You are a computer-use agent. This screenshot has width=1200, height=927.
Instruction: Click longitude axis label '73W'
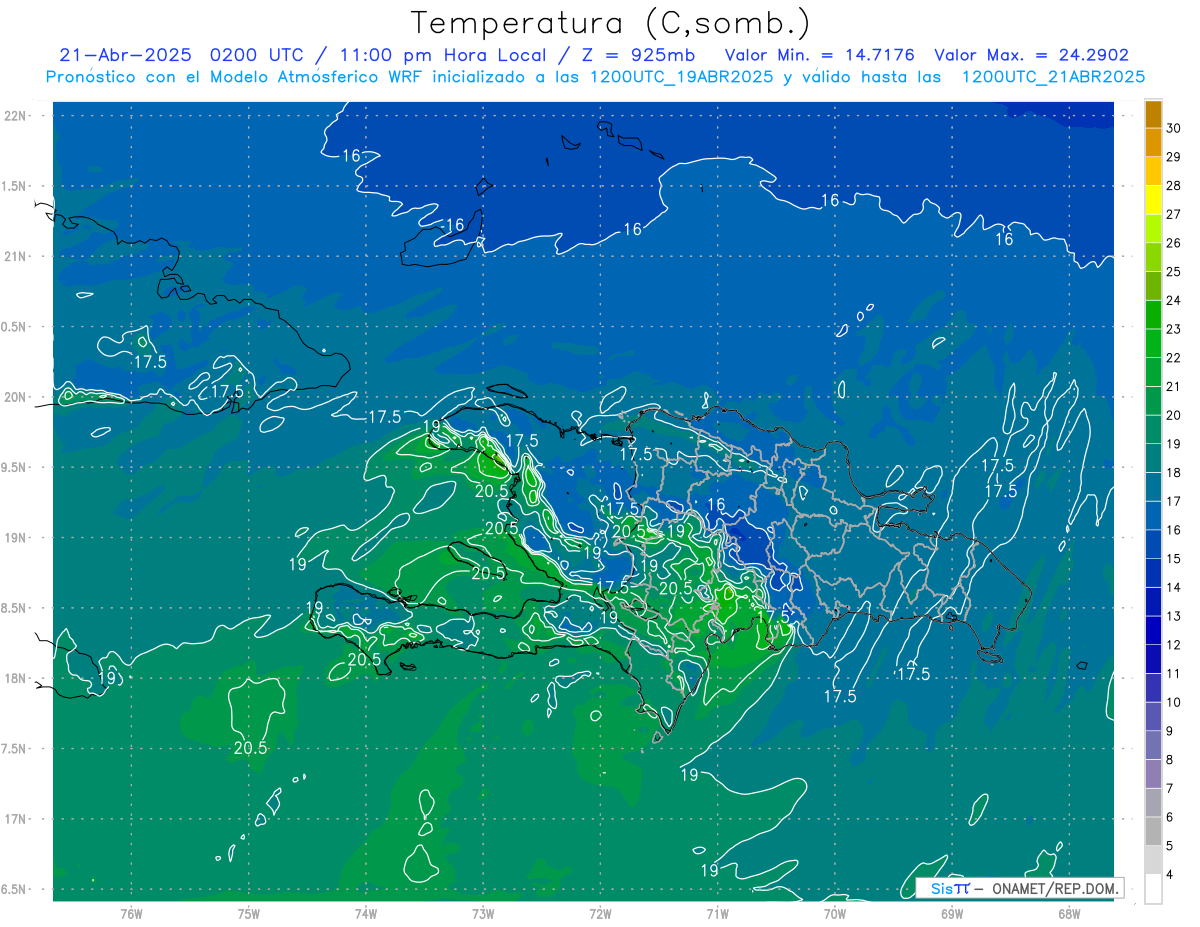tap(483, 913)
